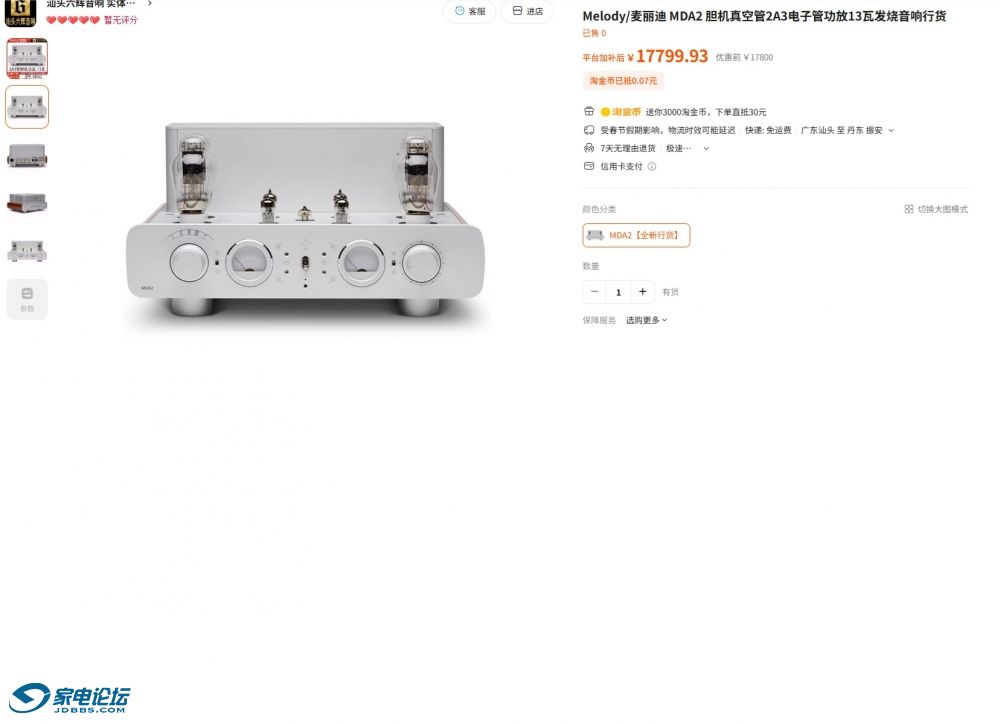
Task: Expand the shop name chevron arrow
Action: (150, 4)
